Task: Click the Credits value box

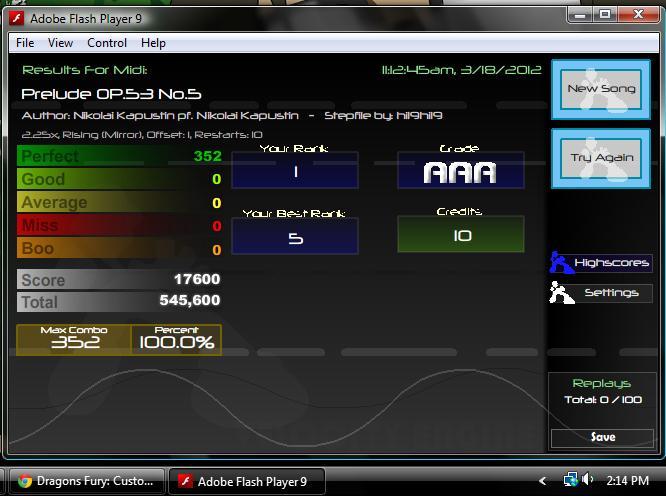Action: pos(461,234)
